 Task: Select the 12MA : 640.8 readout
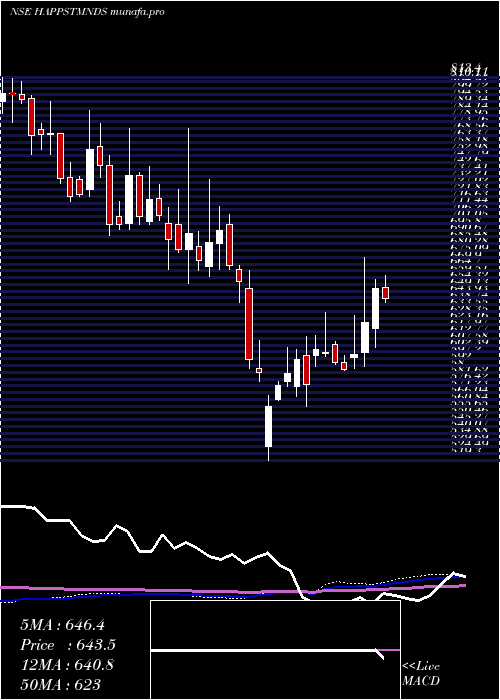[x=67, y=665]
